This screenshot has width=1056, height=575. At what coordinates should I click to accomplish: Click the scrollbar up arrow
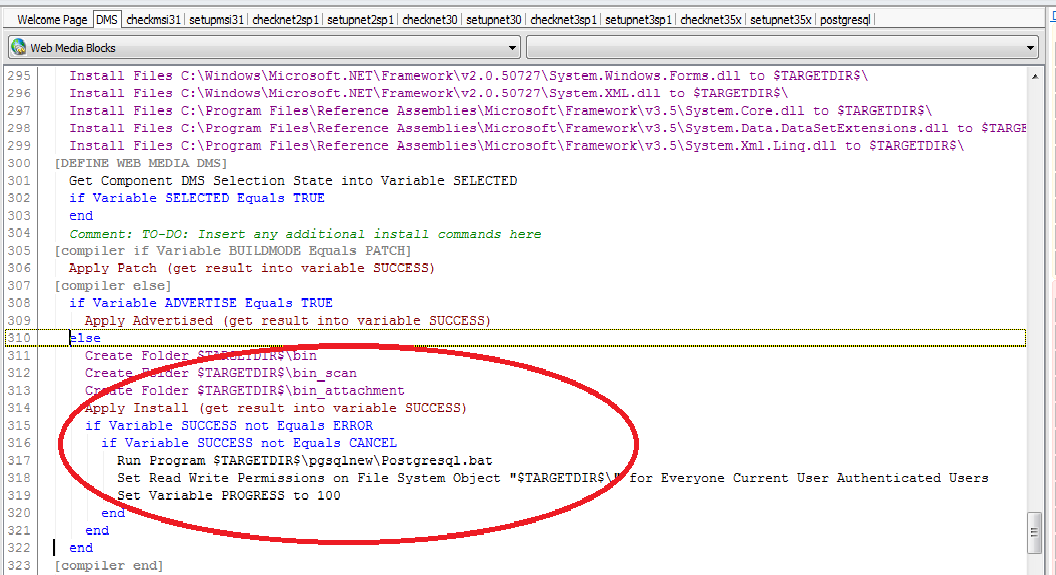point(1034,76)
